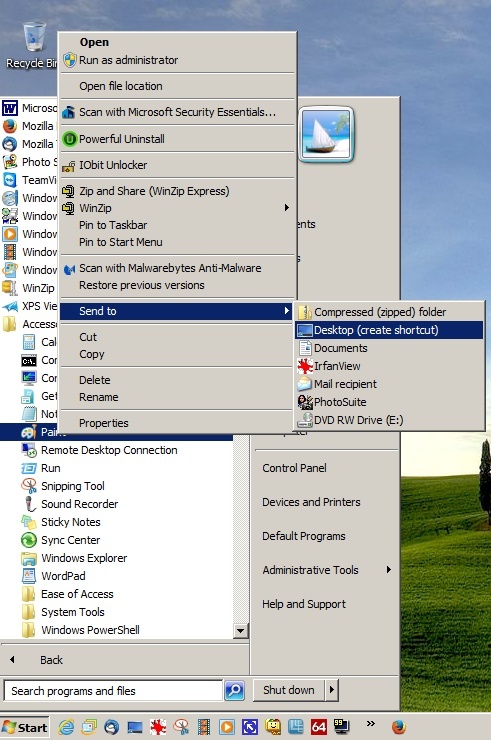Launch IrfanView from the taskbar

point(158,727)
